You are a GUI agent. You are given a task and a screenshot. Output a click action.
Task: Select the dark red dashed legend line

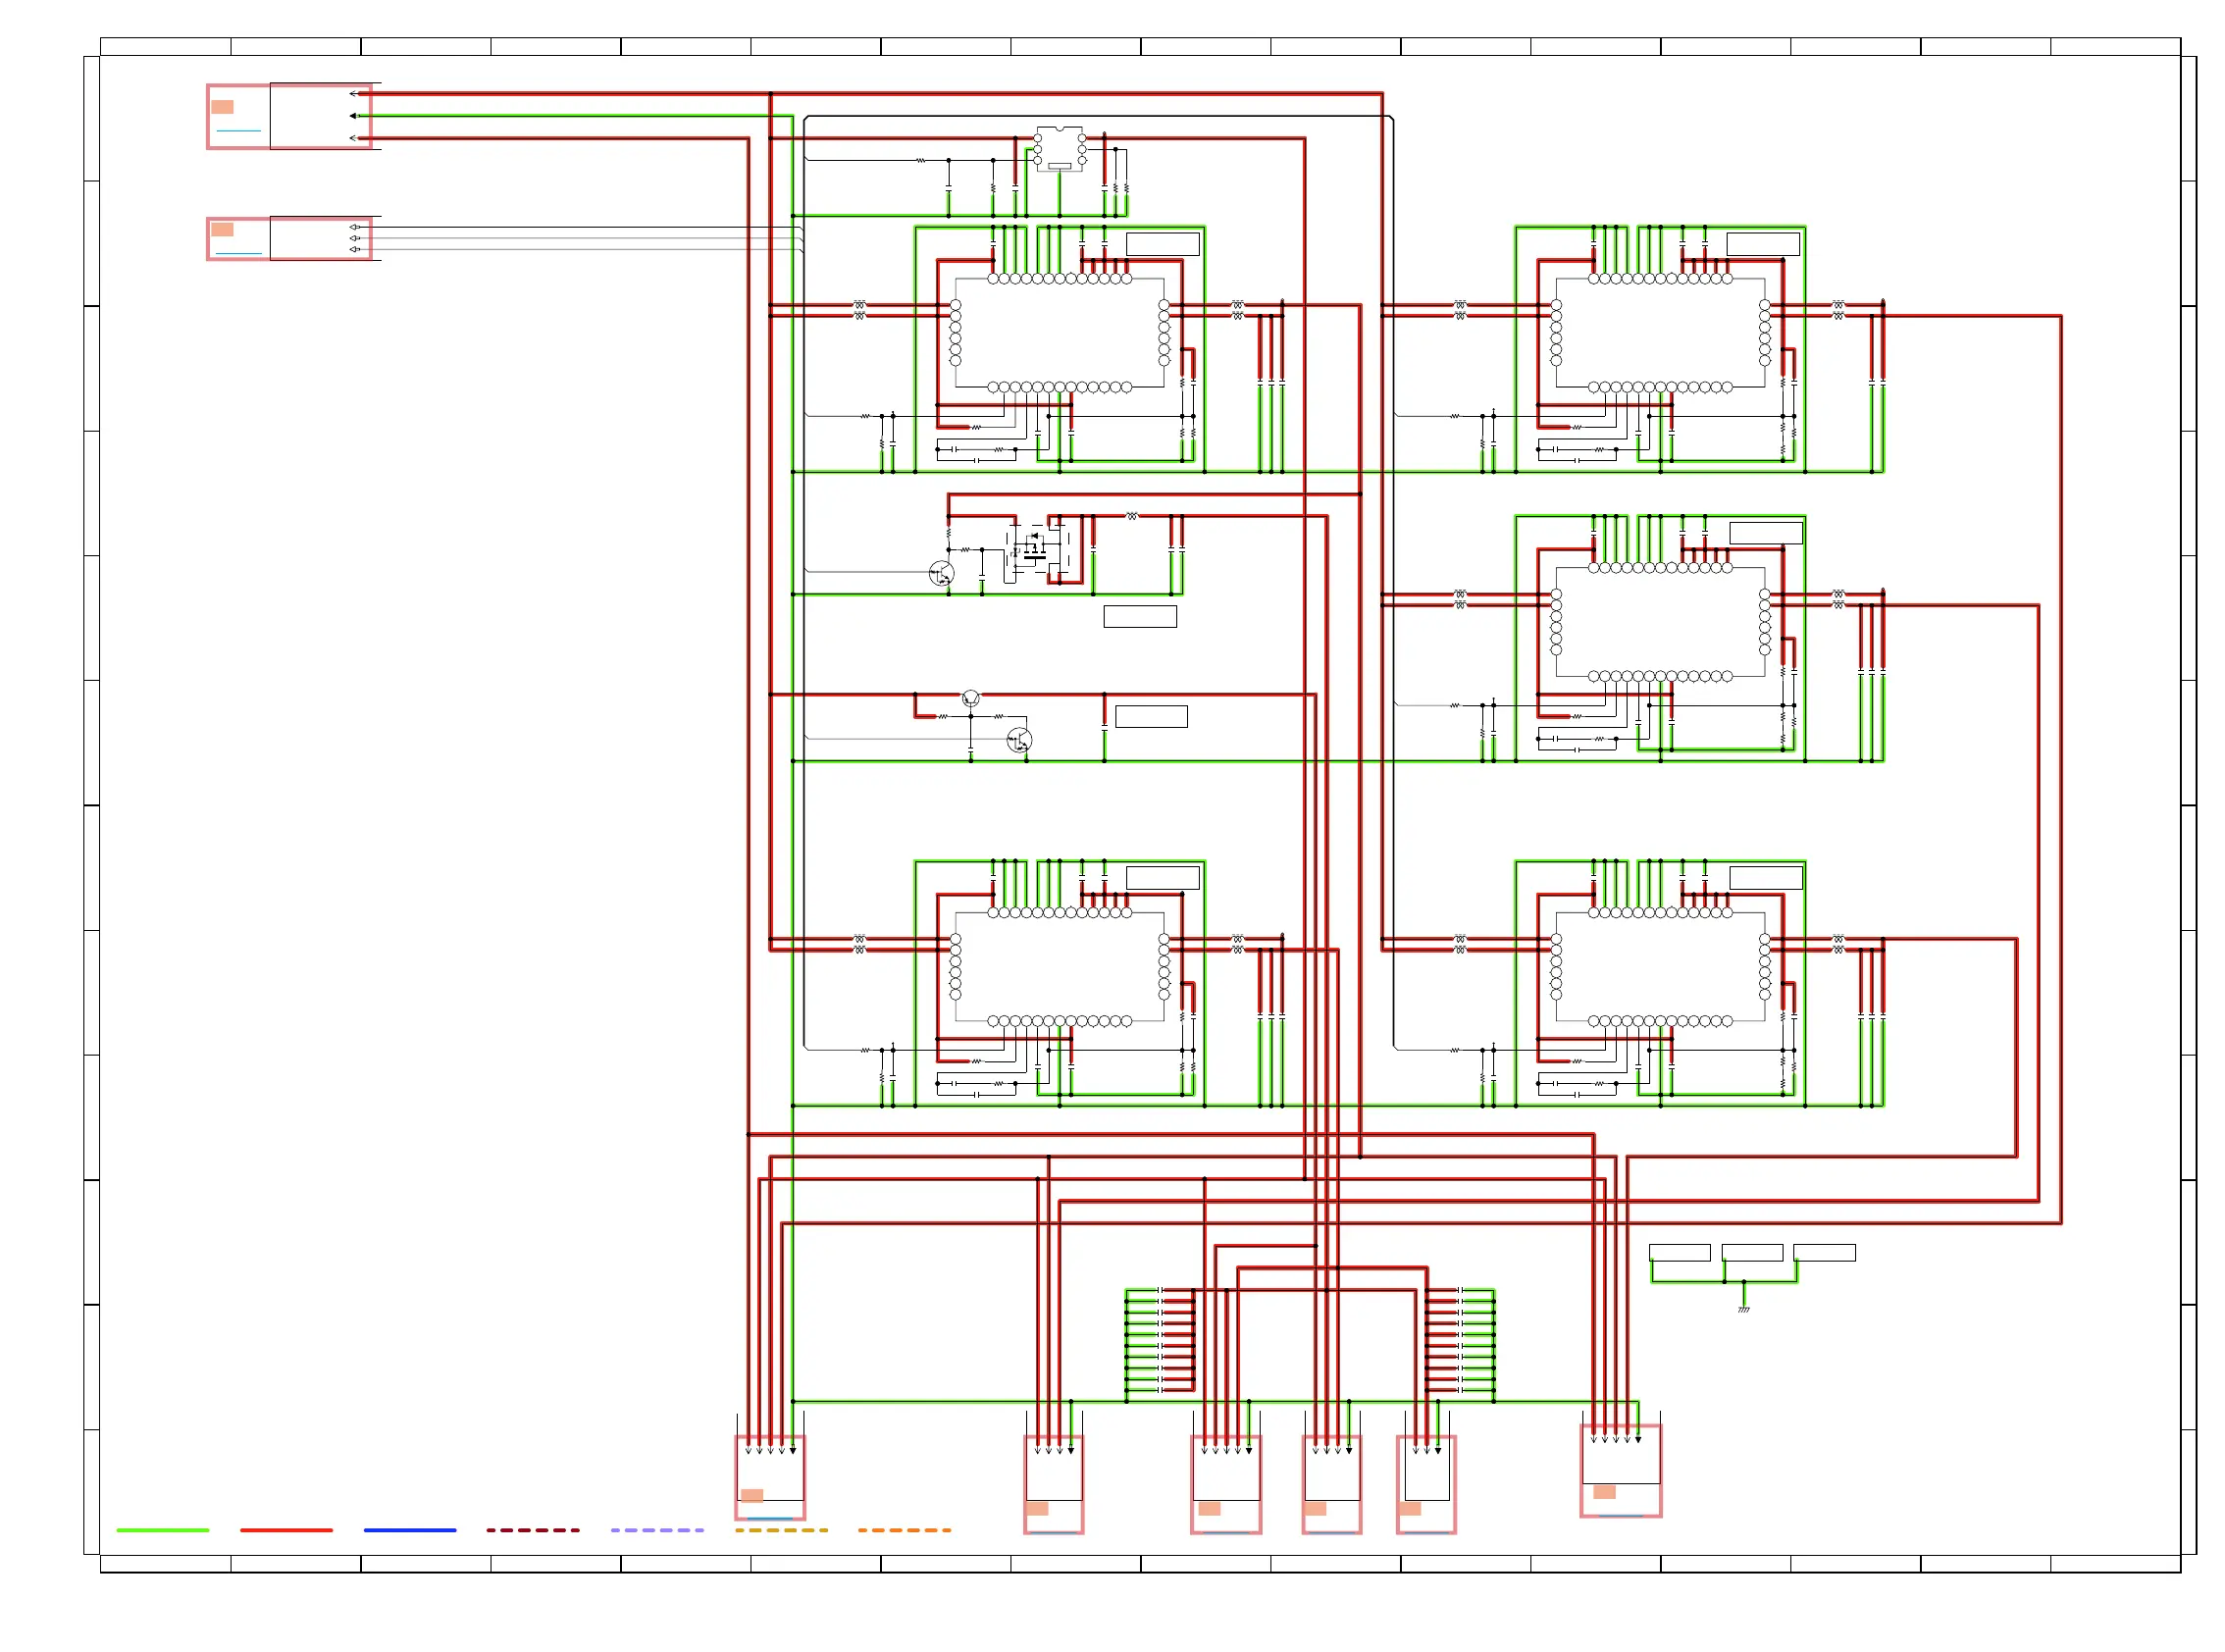point(533,1530)
